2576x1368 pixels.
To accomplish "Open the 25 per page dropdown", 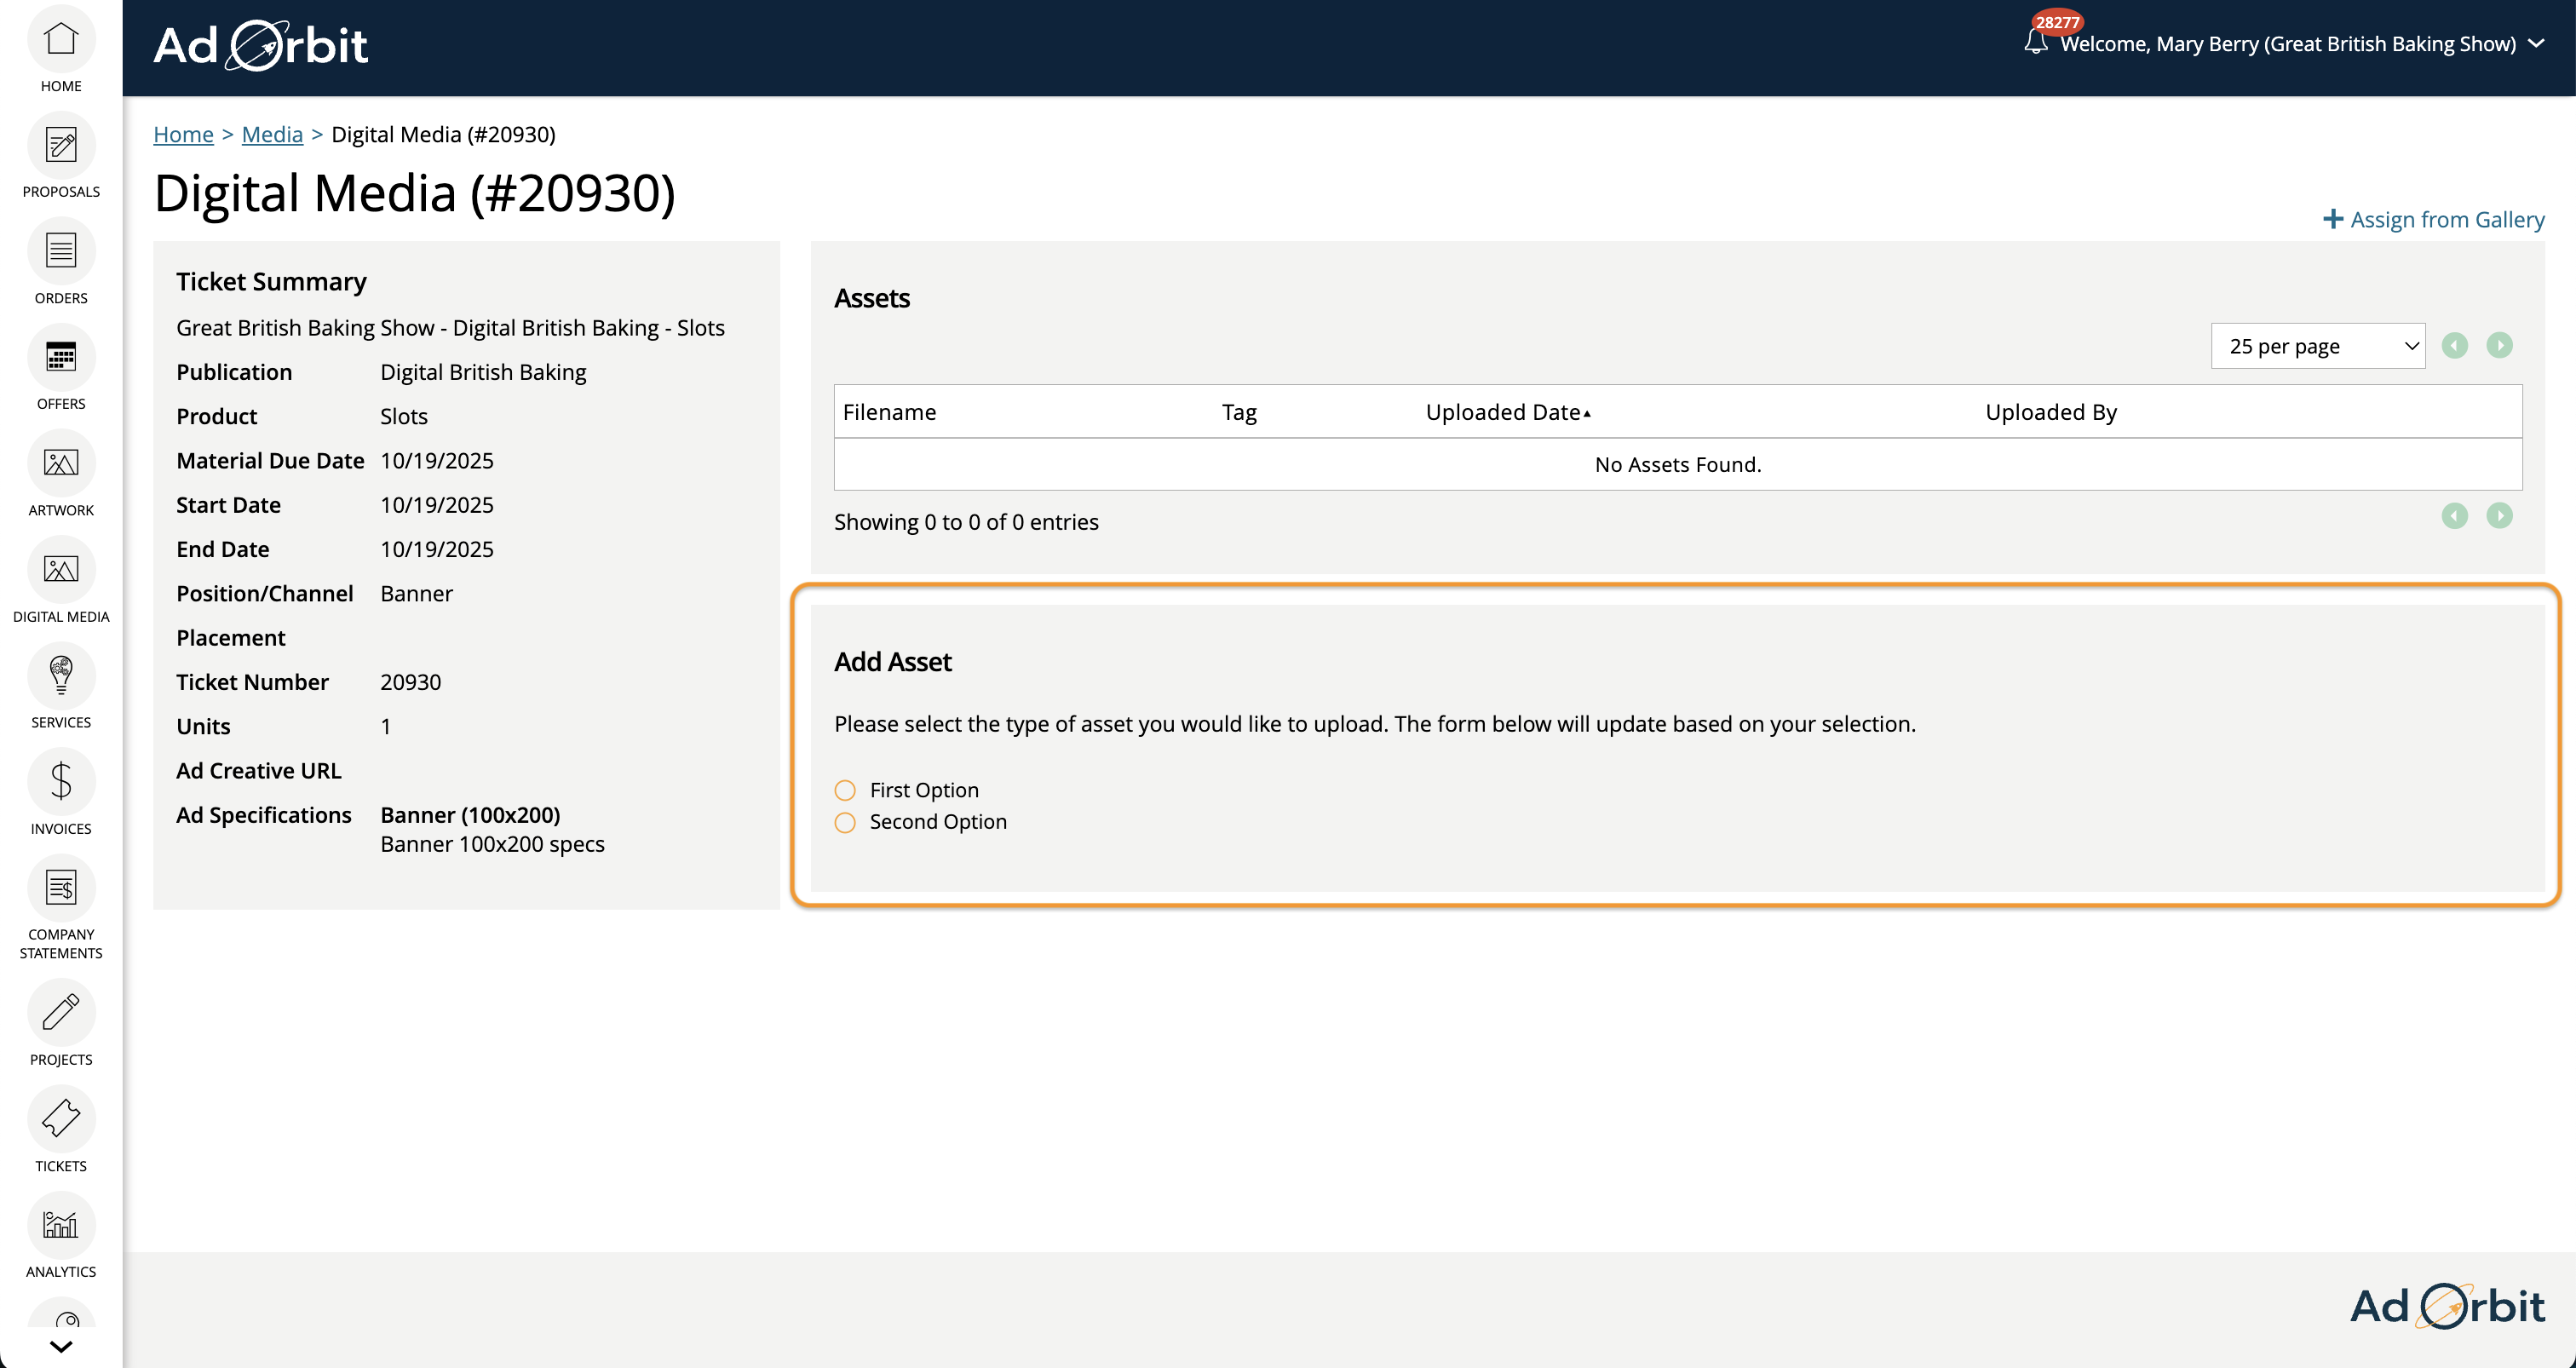I will coord(2317,346).
